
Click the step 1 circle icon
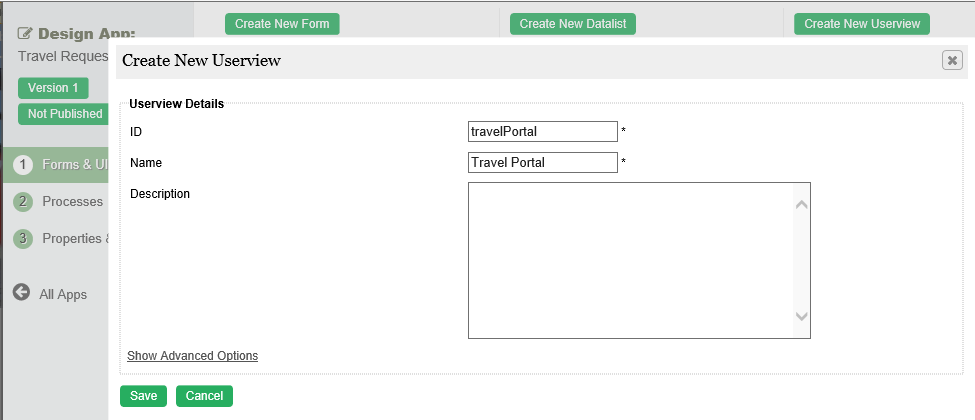[x=23, y=165]
